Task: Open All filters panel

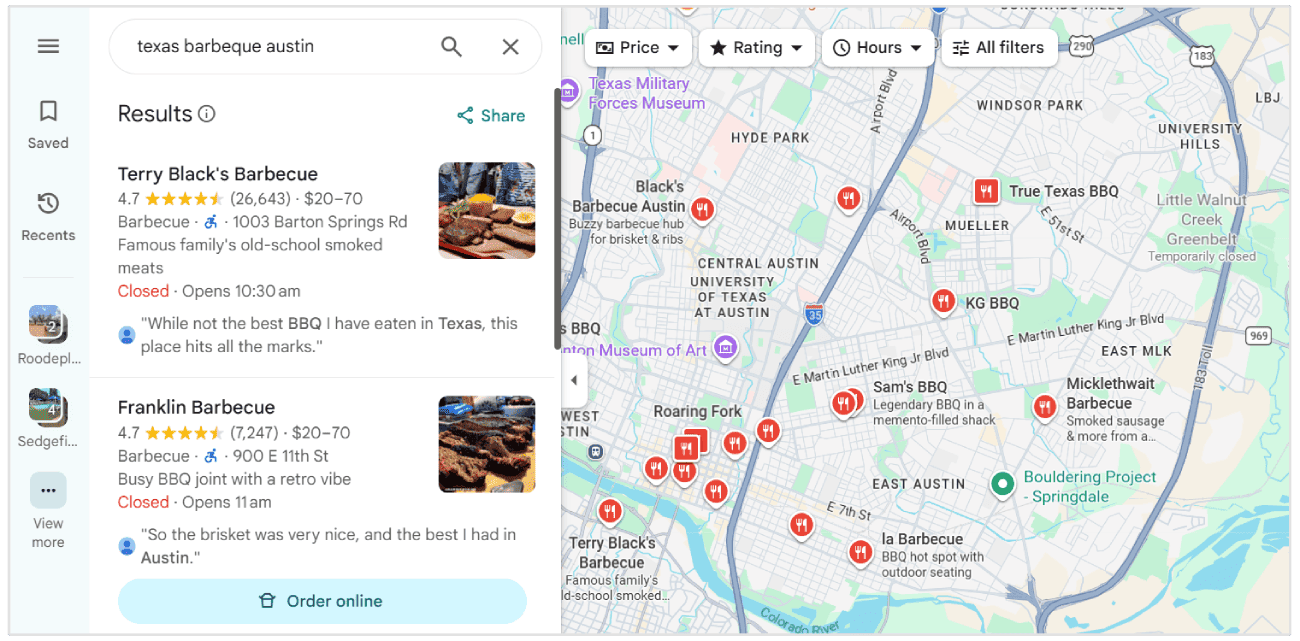Action: (999, 47)
